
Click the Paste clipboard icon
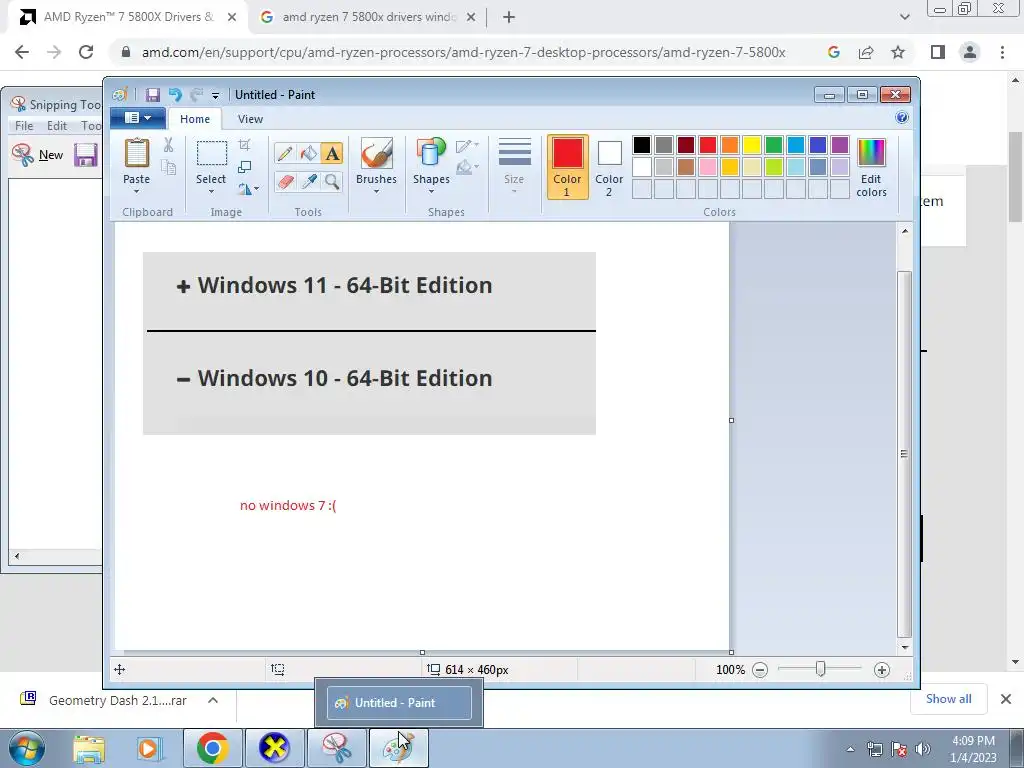pos(136,153)
